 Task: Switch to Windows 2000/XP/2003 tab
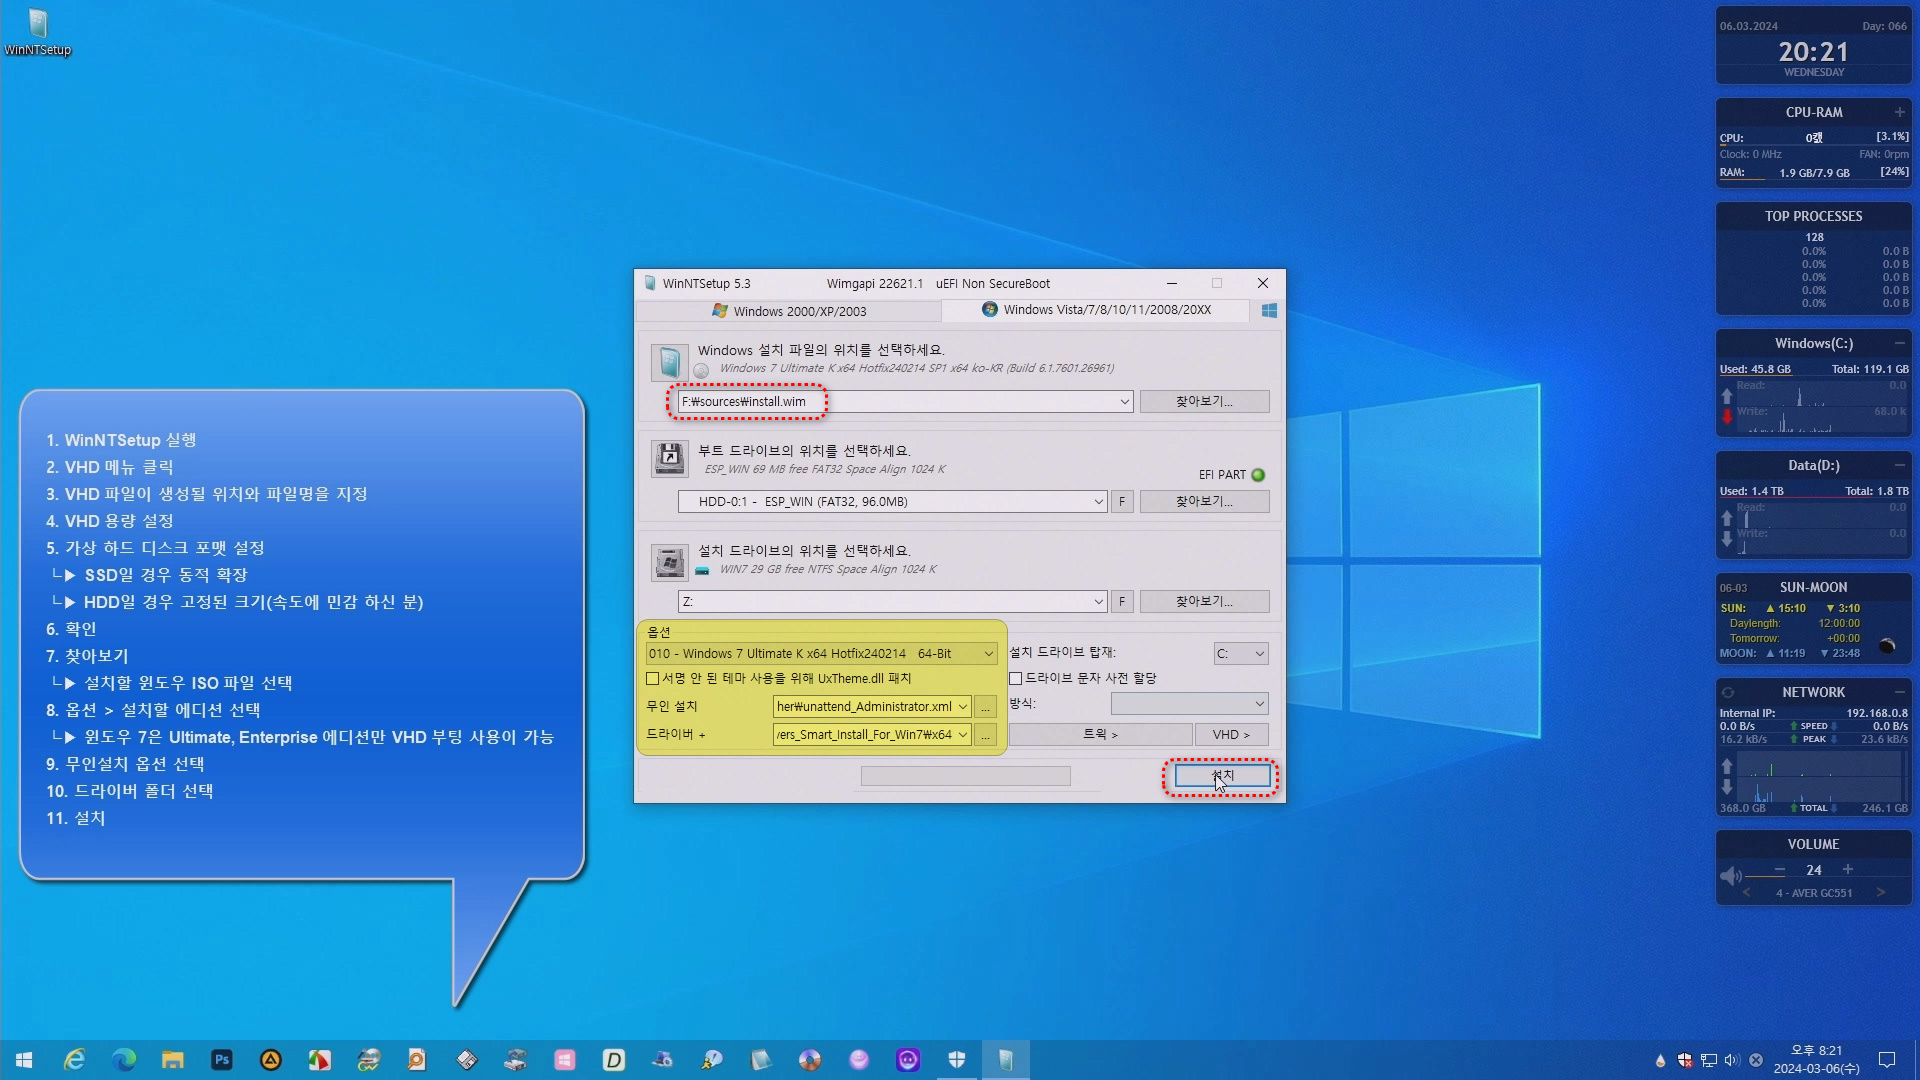coord(790,311)
